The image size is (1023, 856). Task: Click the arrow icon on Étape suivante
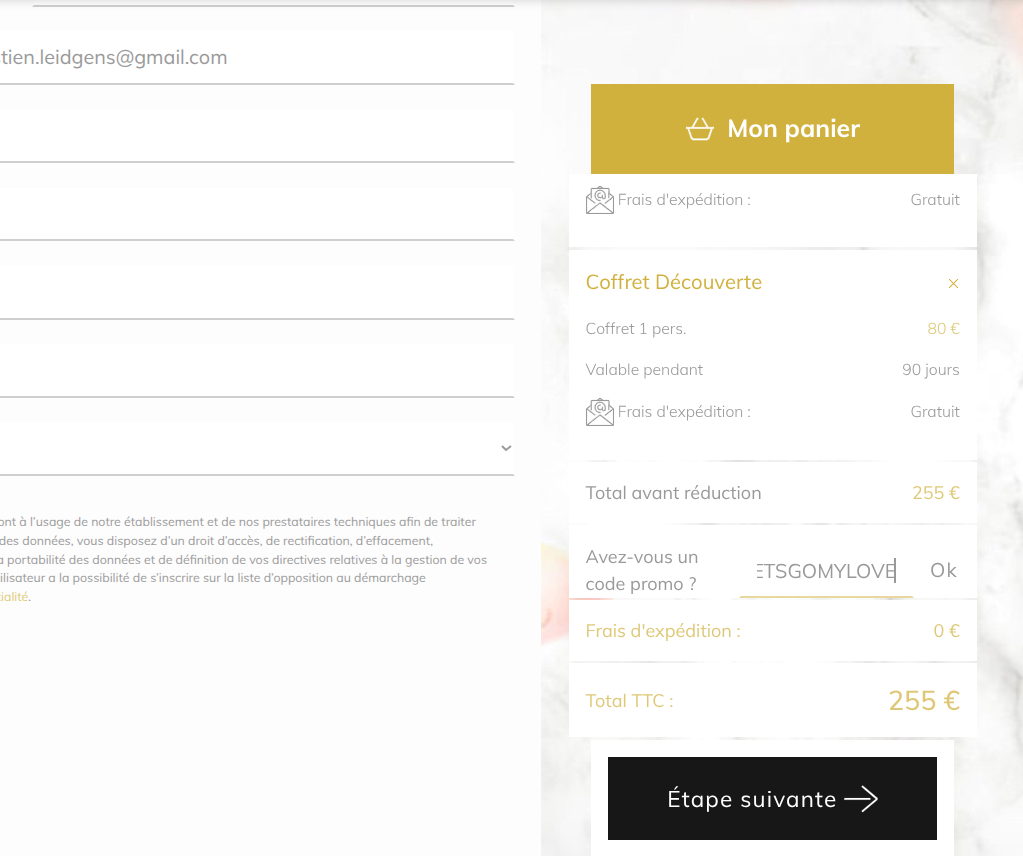point(861,799)
